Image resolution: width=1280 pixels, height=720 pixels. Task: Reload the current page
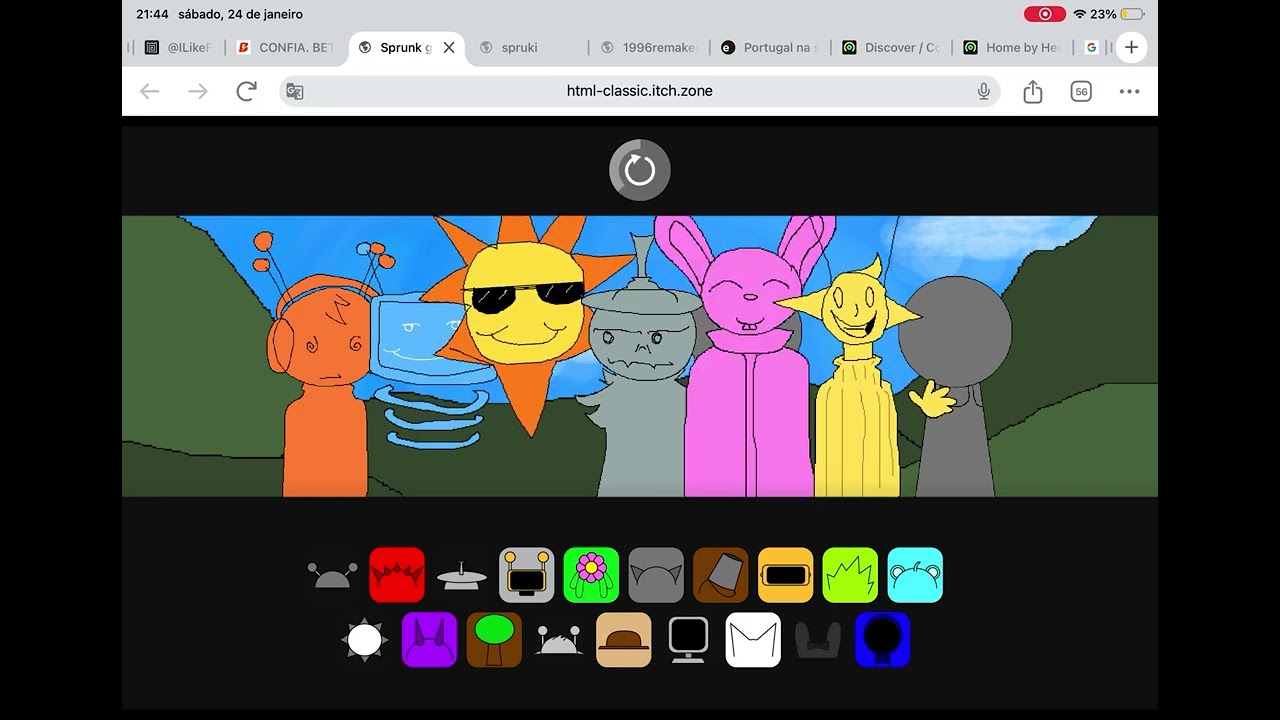(x=246, y=91)
